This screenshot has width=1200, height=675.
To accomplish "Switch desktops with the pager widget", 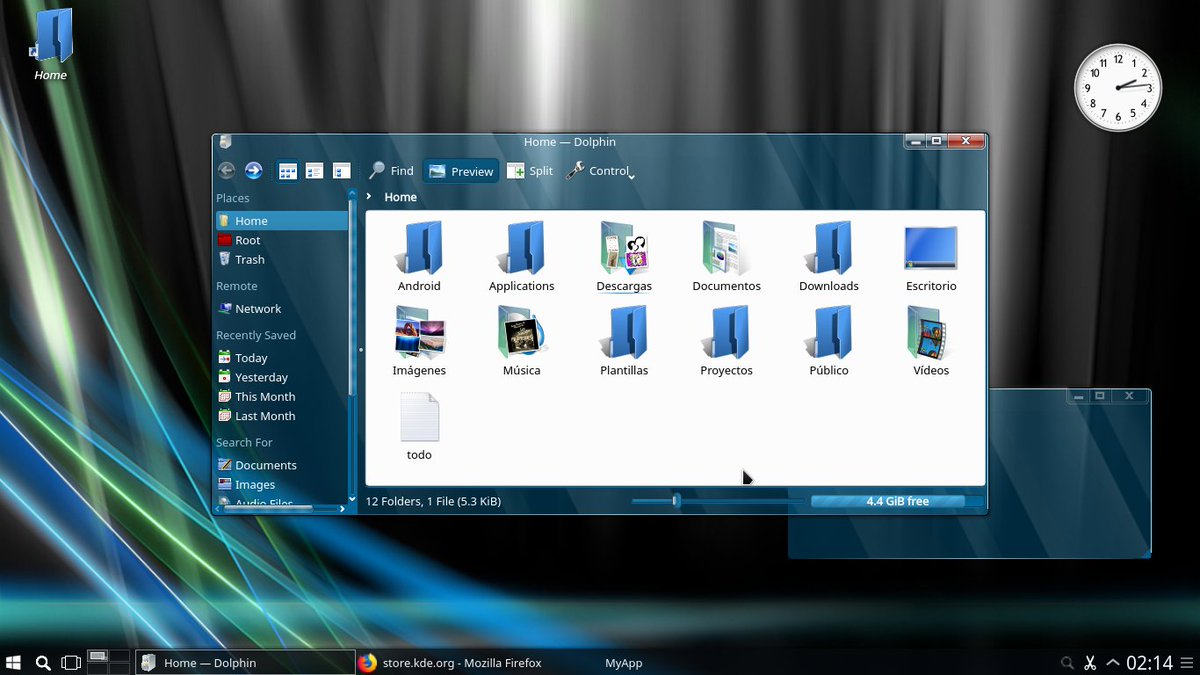I will [x=109, y=662].
